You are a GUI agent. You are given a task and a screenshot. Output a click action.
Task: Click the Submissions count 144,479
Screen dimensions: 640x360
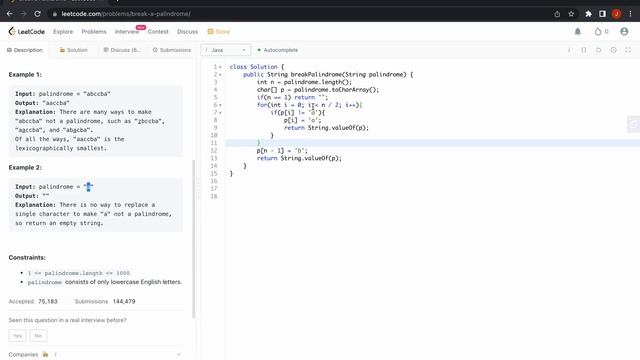coord(124,301)
